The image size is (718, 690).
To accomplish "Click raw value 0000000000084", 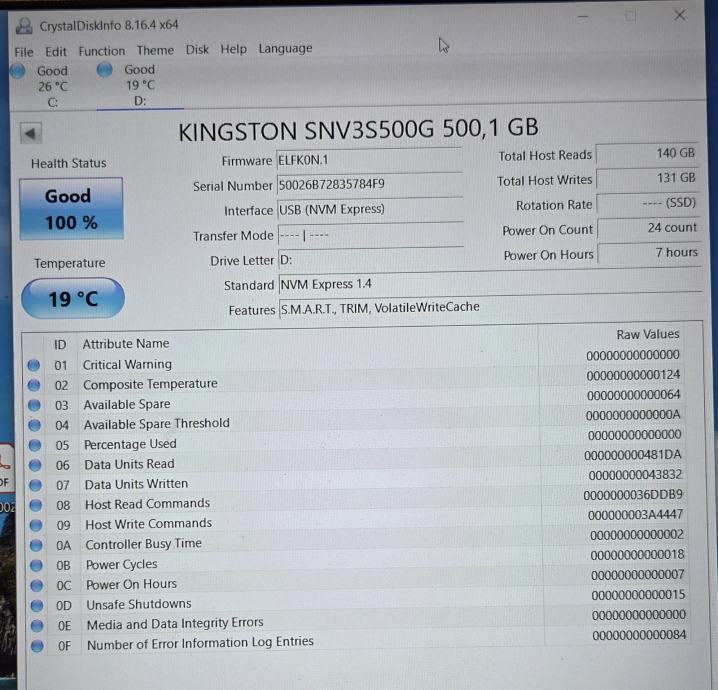I will click(639, 636).
